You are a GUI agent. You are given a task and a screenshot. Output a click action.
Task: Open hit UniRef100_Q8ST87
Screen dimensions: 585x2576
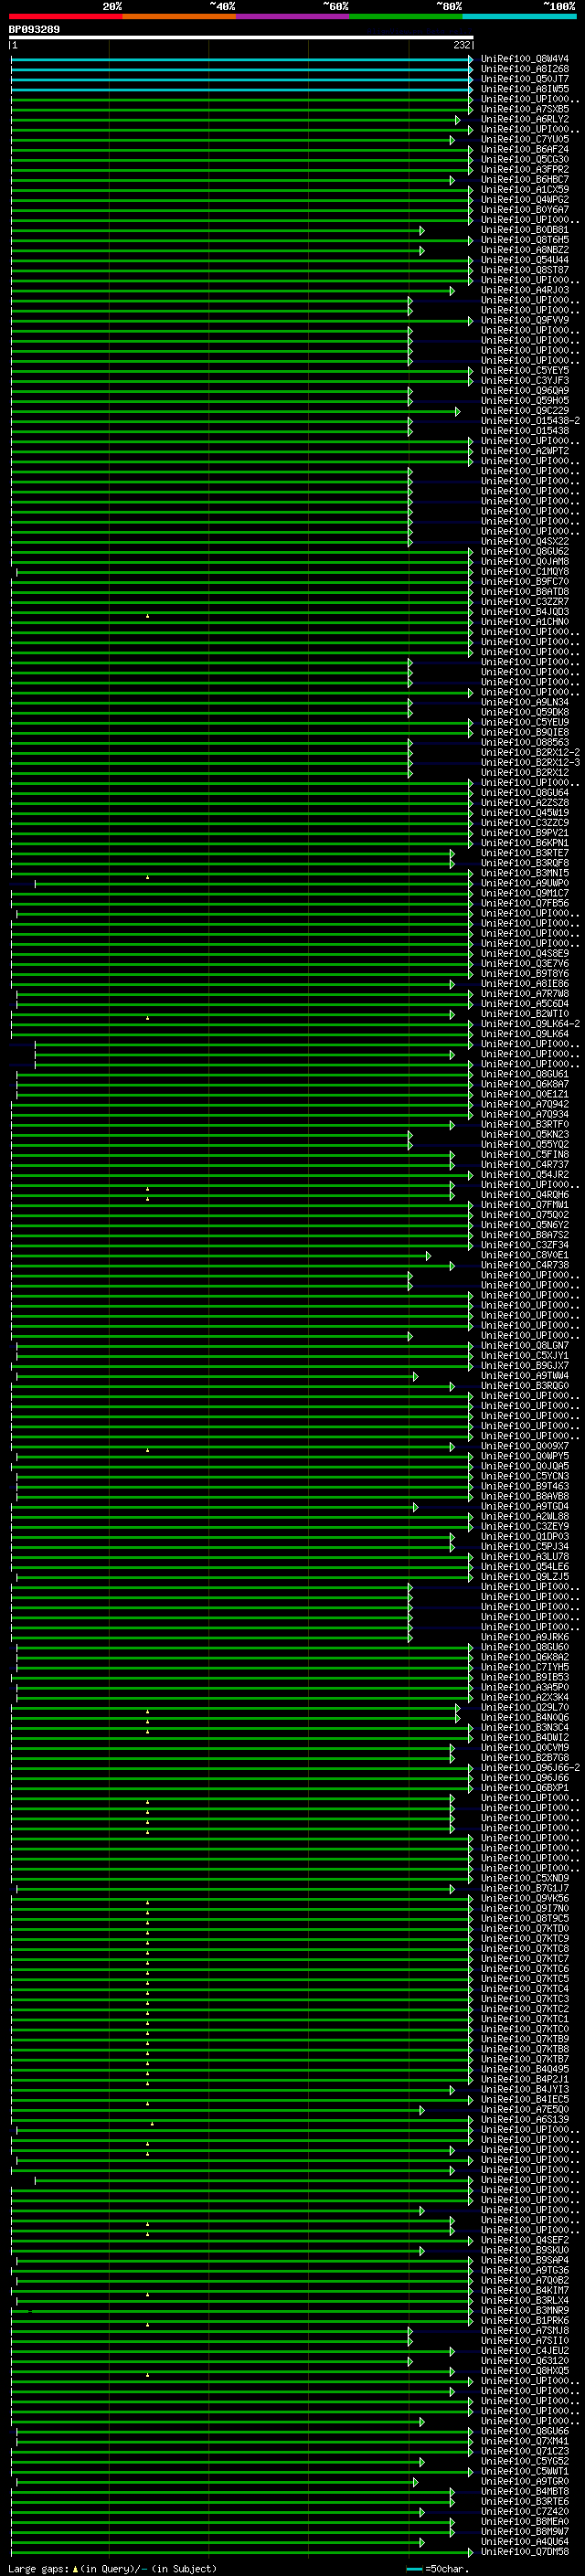525,270
